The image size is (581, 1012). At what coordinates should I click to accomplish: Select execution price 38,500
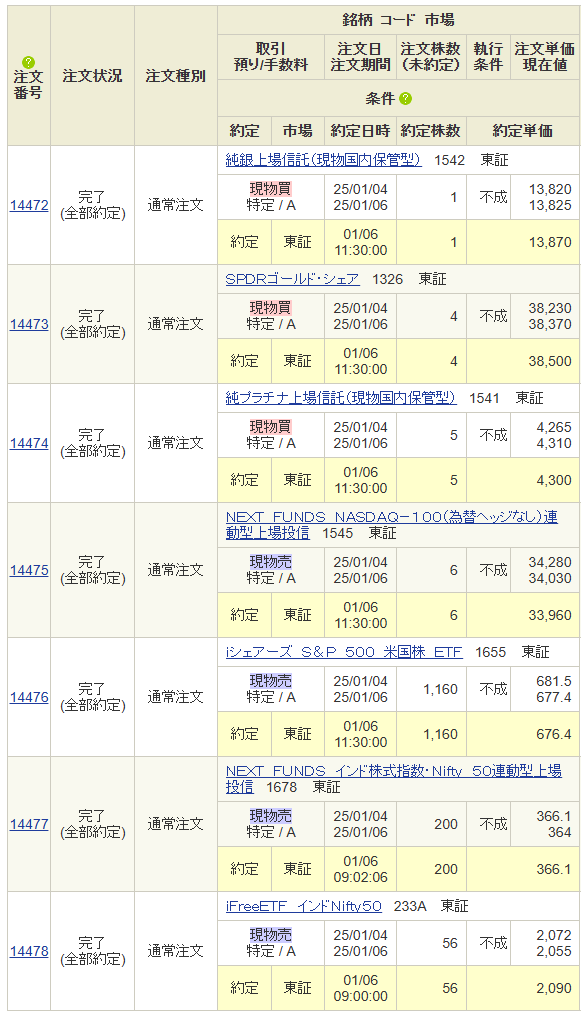tap(550, 361)
